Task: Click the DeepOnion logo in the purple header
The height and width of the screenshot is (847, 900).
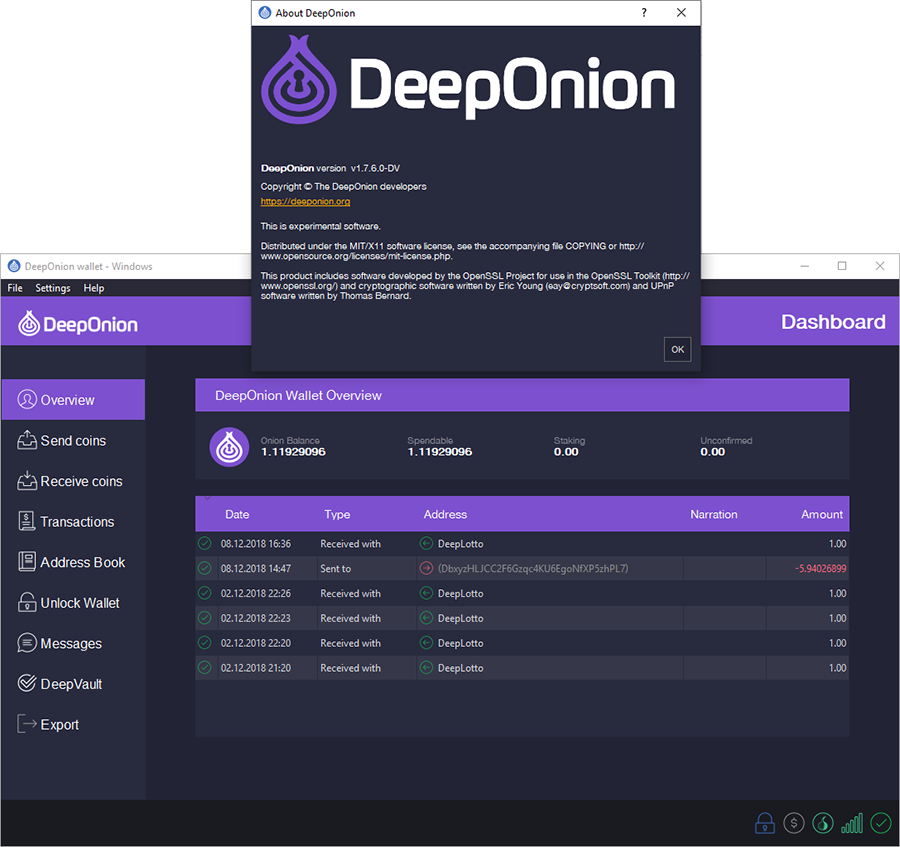Action: 77,324
